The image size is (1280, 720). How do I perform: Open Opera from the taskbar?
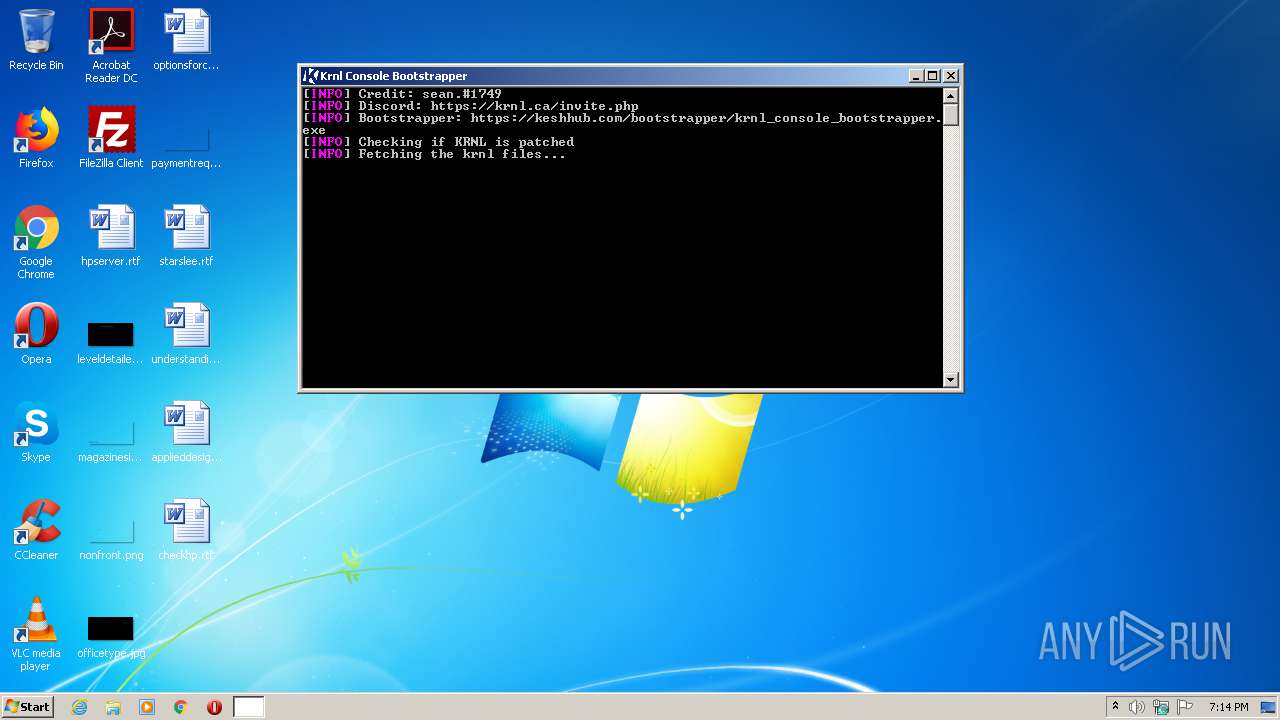[x=214, y=707]
